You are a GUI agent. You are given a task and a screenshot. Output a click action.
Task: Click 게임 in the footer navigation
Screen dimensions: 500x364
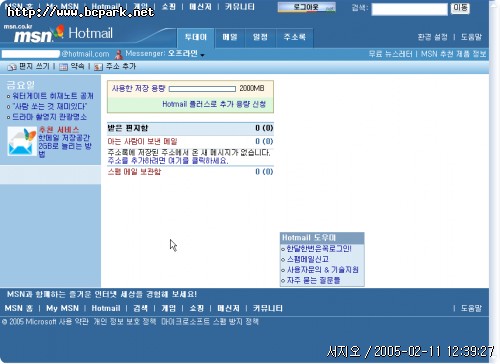pyautogui.click(x=168, y=308)
